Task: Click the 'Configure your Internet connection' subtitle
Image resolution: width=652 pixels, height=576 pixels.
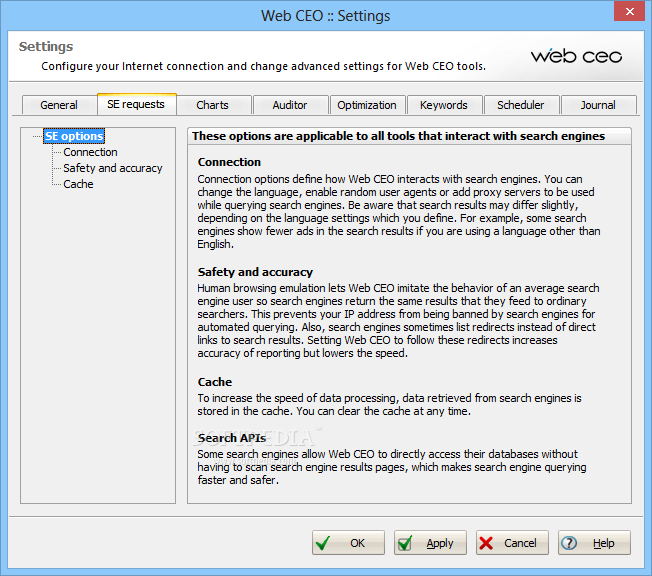Action: [263, 66]
